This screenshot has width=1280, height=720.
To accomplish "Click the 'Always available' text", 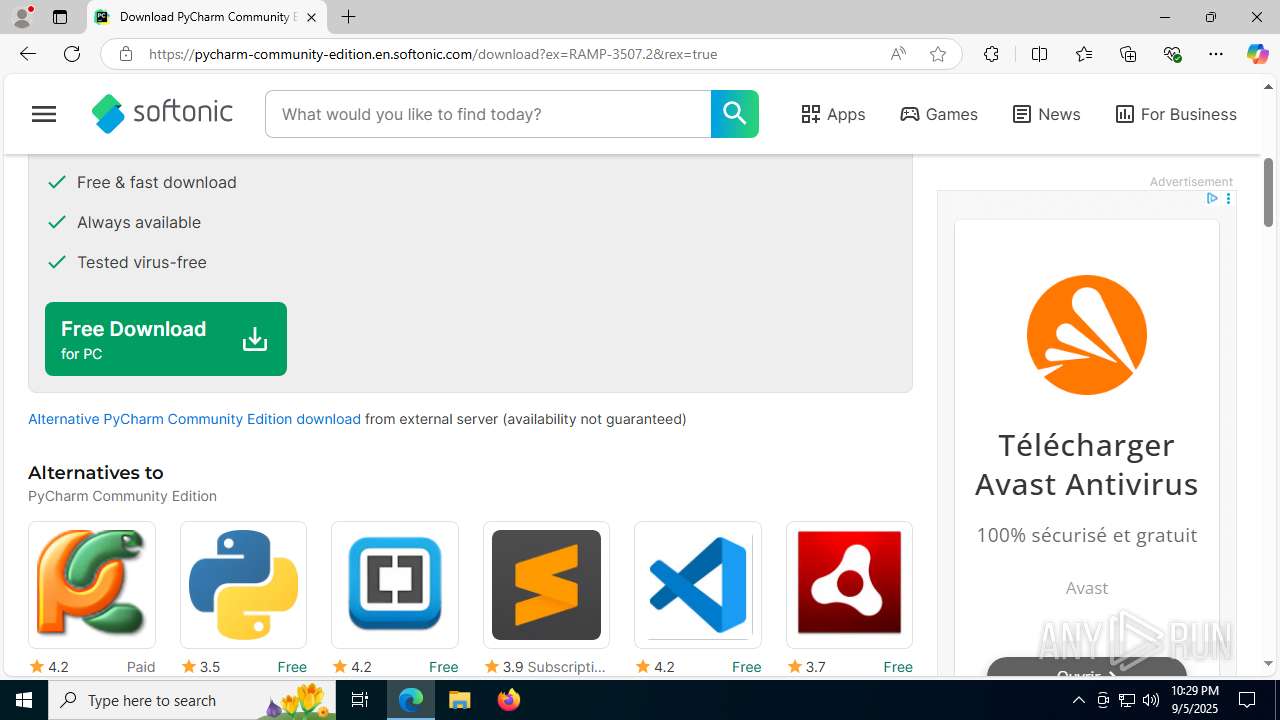I will coord(139,222).
